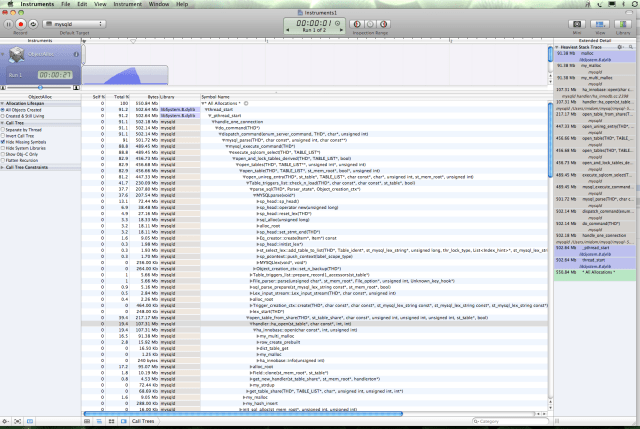Click the loop button next to Record
The height and width of the screenshot is (429, 640).
pos(33,24)
